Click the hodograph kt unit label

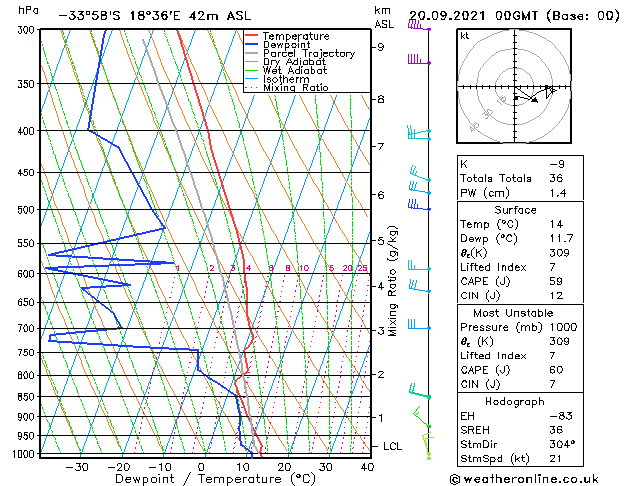pos(465,36)
